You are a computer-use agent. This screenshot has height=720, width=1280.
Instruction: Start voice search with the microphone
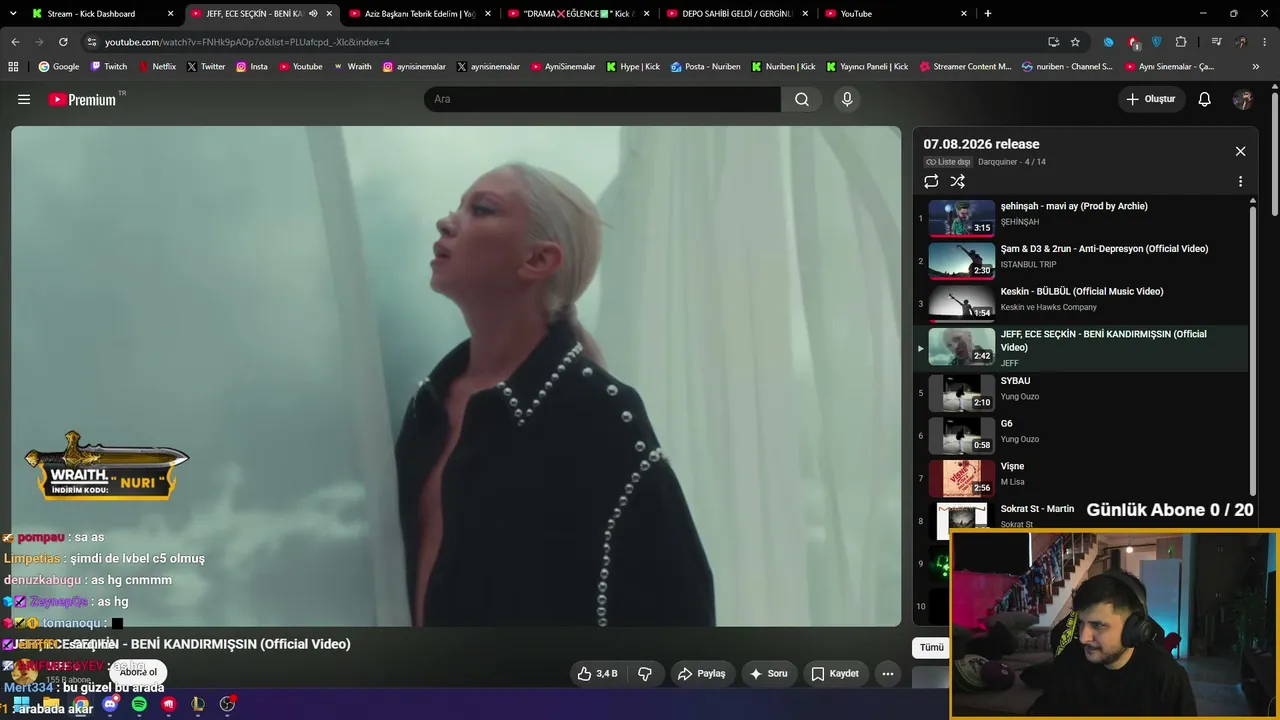pos(847,99)
